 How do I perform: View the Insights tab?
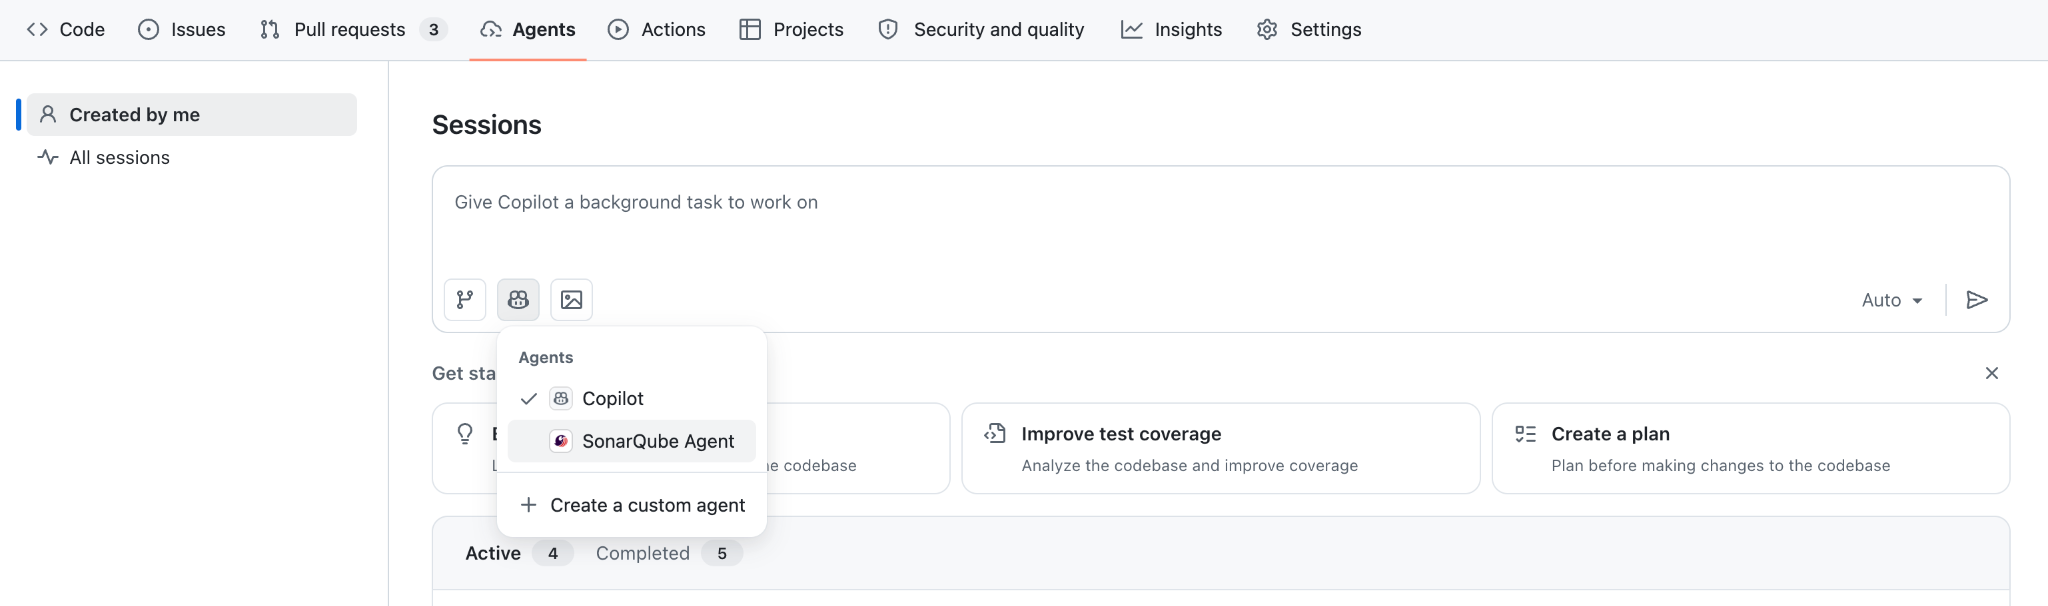point(1171,29)
